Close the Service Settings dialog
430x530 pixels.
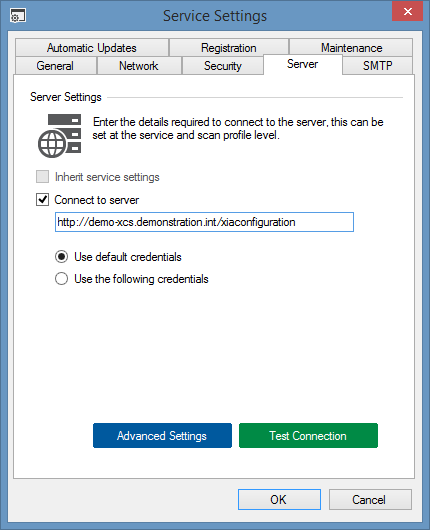407,11
